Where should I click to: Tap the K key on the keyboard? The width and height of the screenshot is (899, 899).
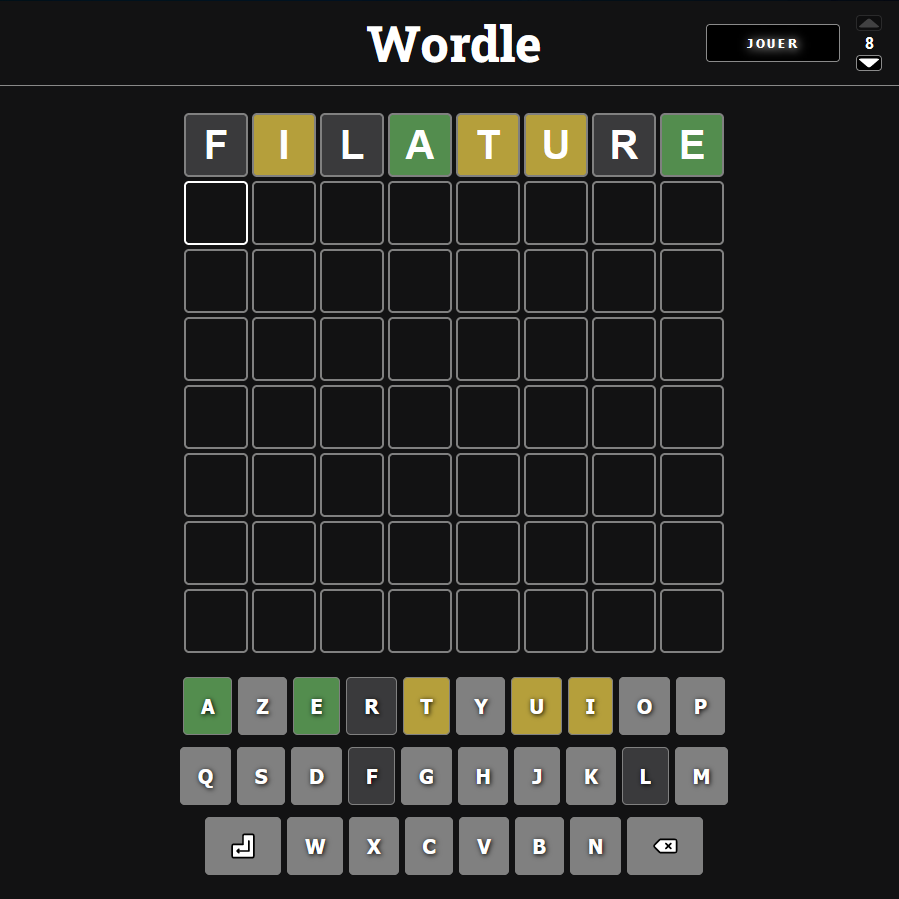[x=591, y=776]
